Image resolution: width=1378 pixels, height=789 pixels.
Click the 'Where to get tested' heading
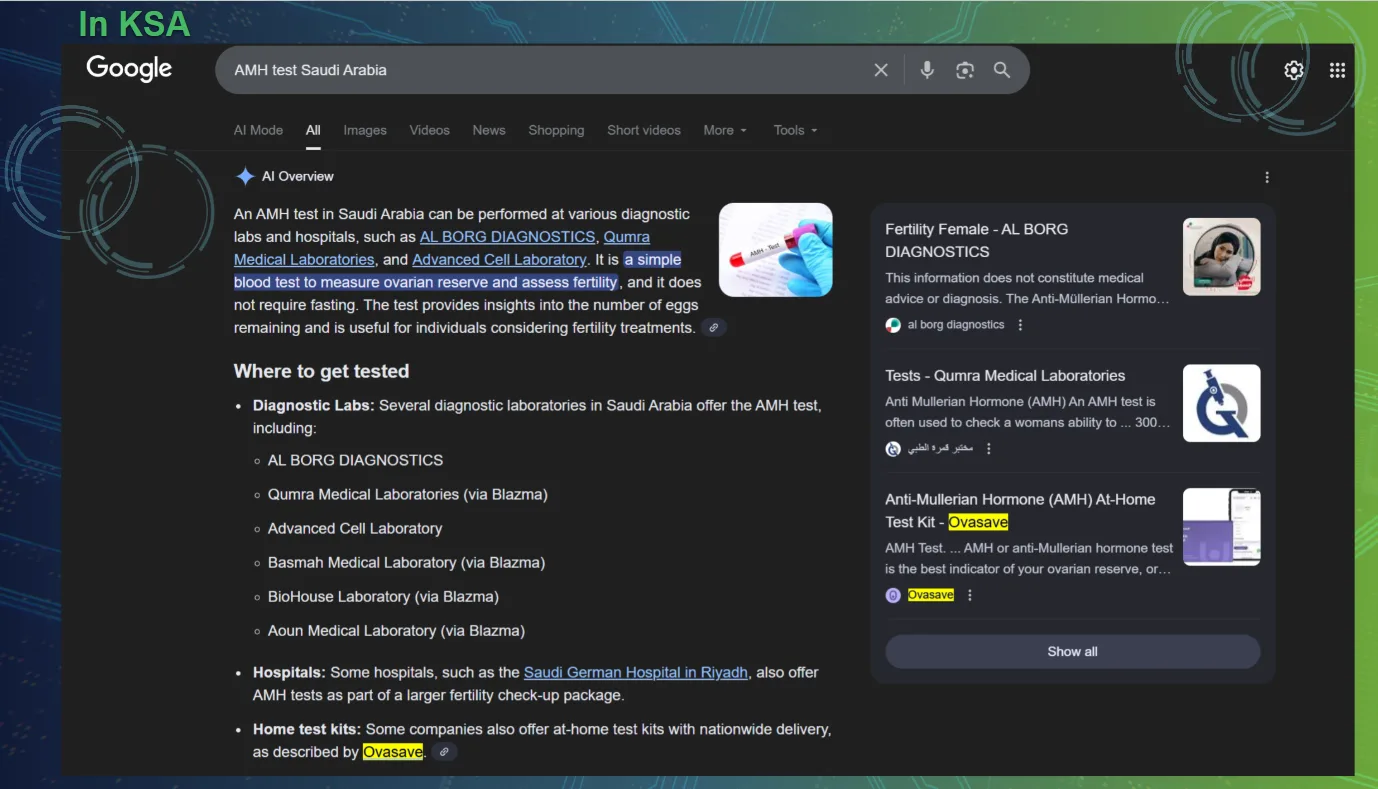321,371
